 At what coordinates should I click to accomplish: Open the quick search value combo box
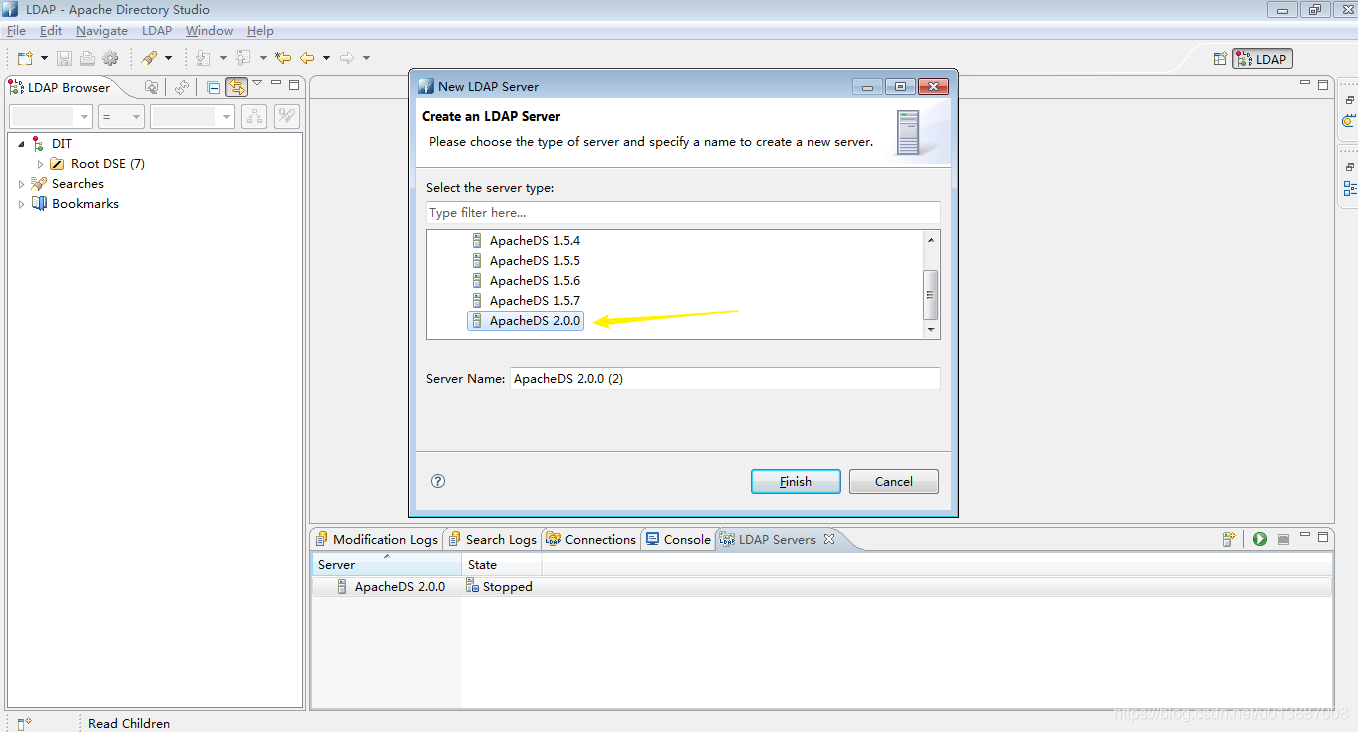pos(193,117)
